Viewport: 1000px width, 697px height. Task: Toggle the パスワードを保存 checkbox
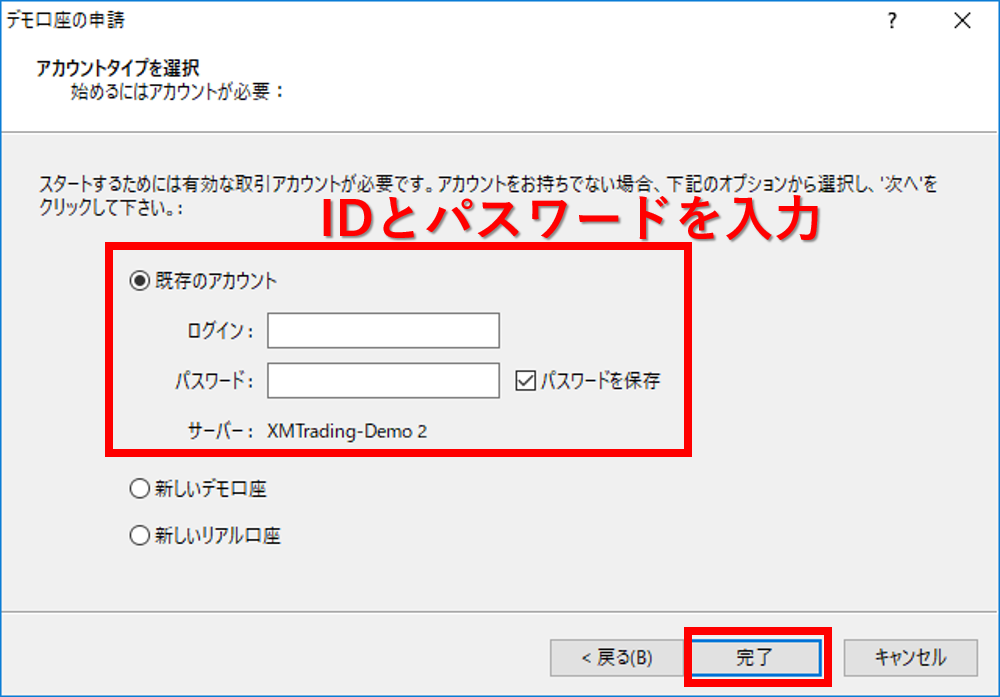tap(526, 380)
